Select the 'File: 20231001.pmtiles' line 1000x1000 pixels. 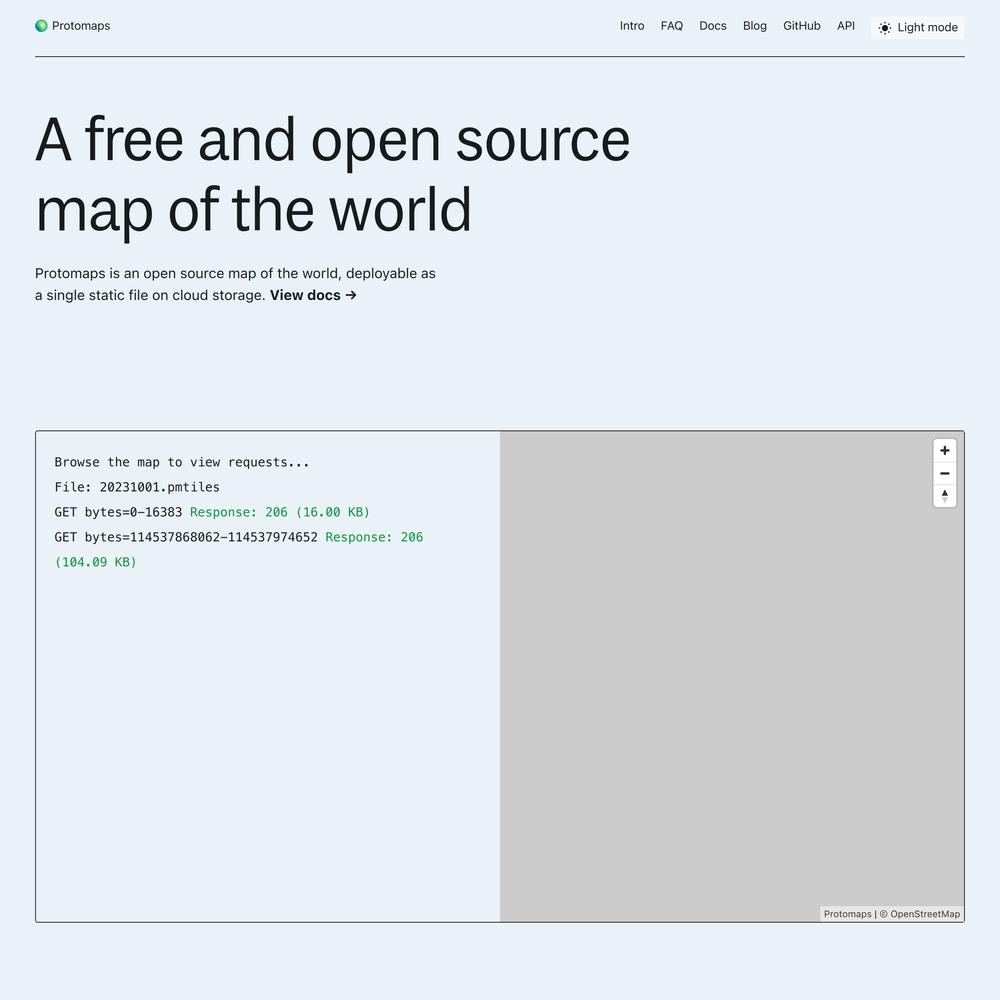(137, 487)
